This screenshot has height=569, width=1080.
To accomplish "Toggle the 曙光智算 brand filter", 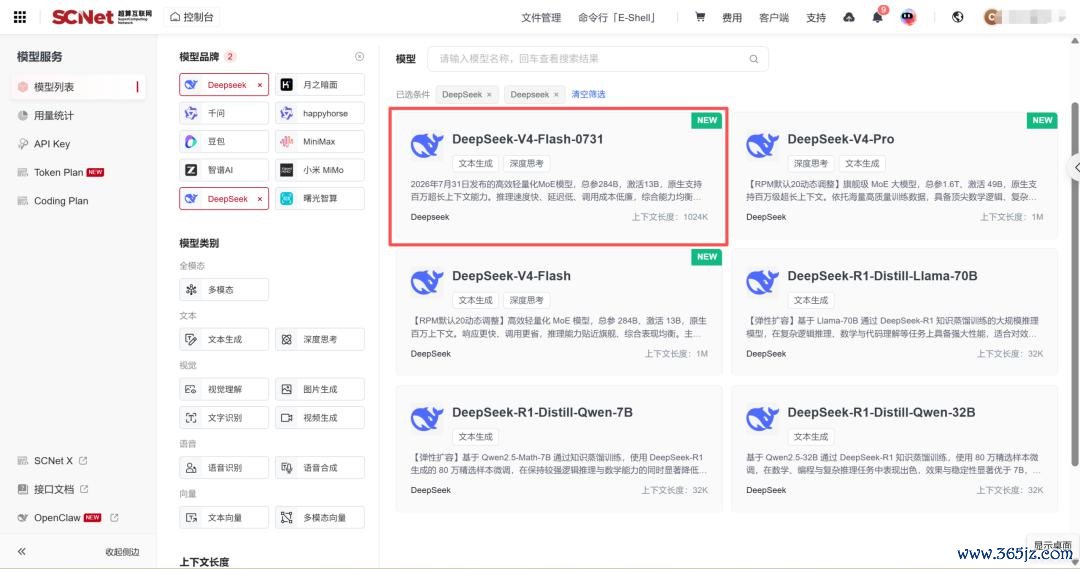I will point(320,198).
